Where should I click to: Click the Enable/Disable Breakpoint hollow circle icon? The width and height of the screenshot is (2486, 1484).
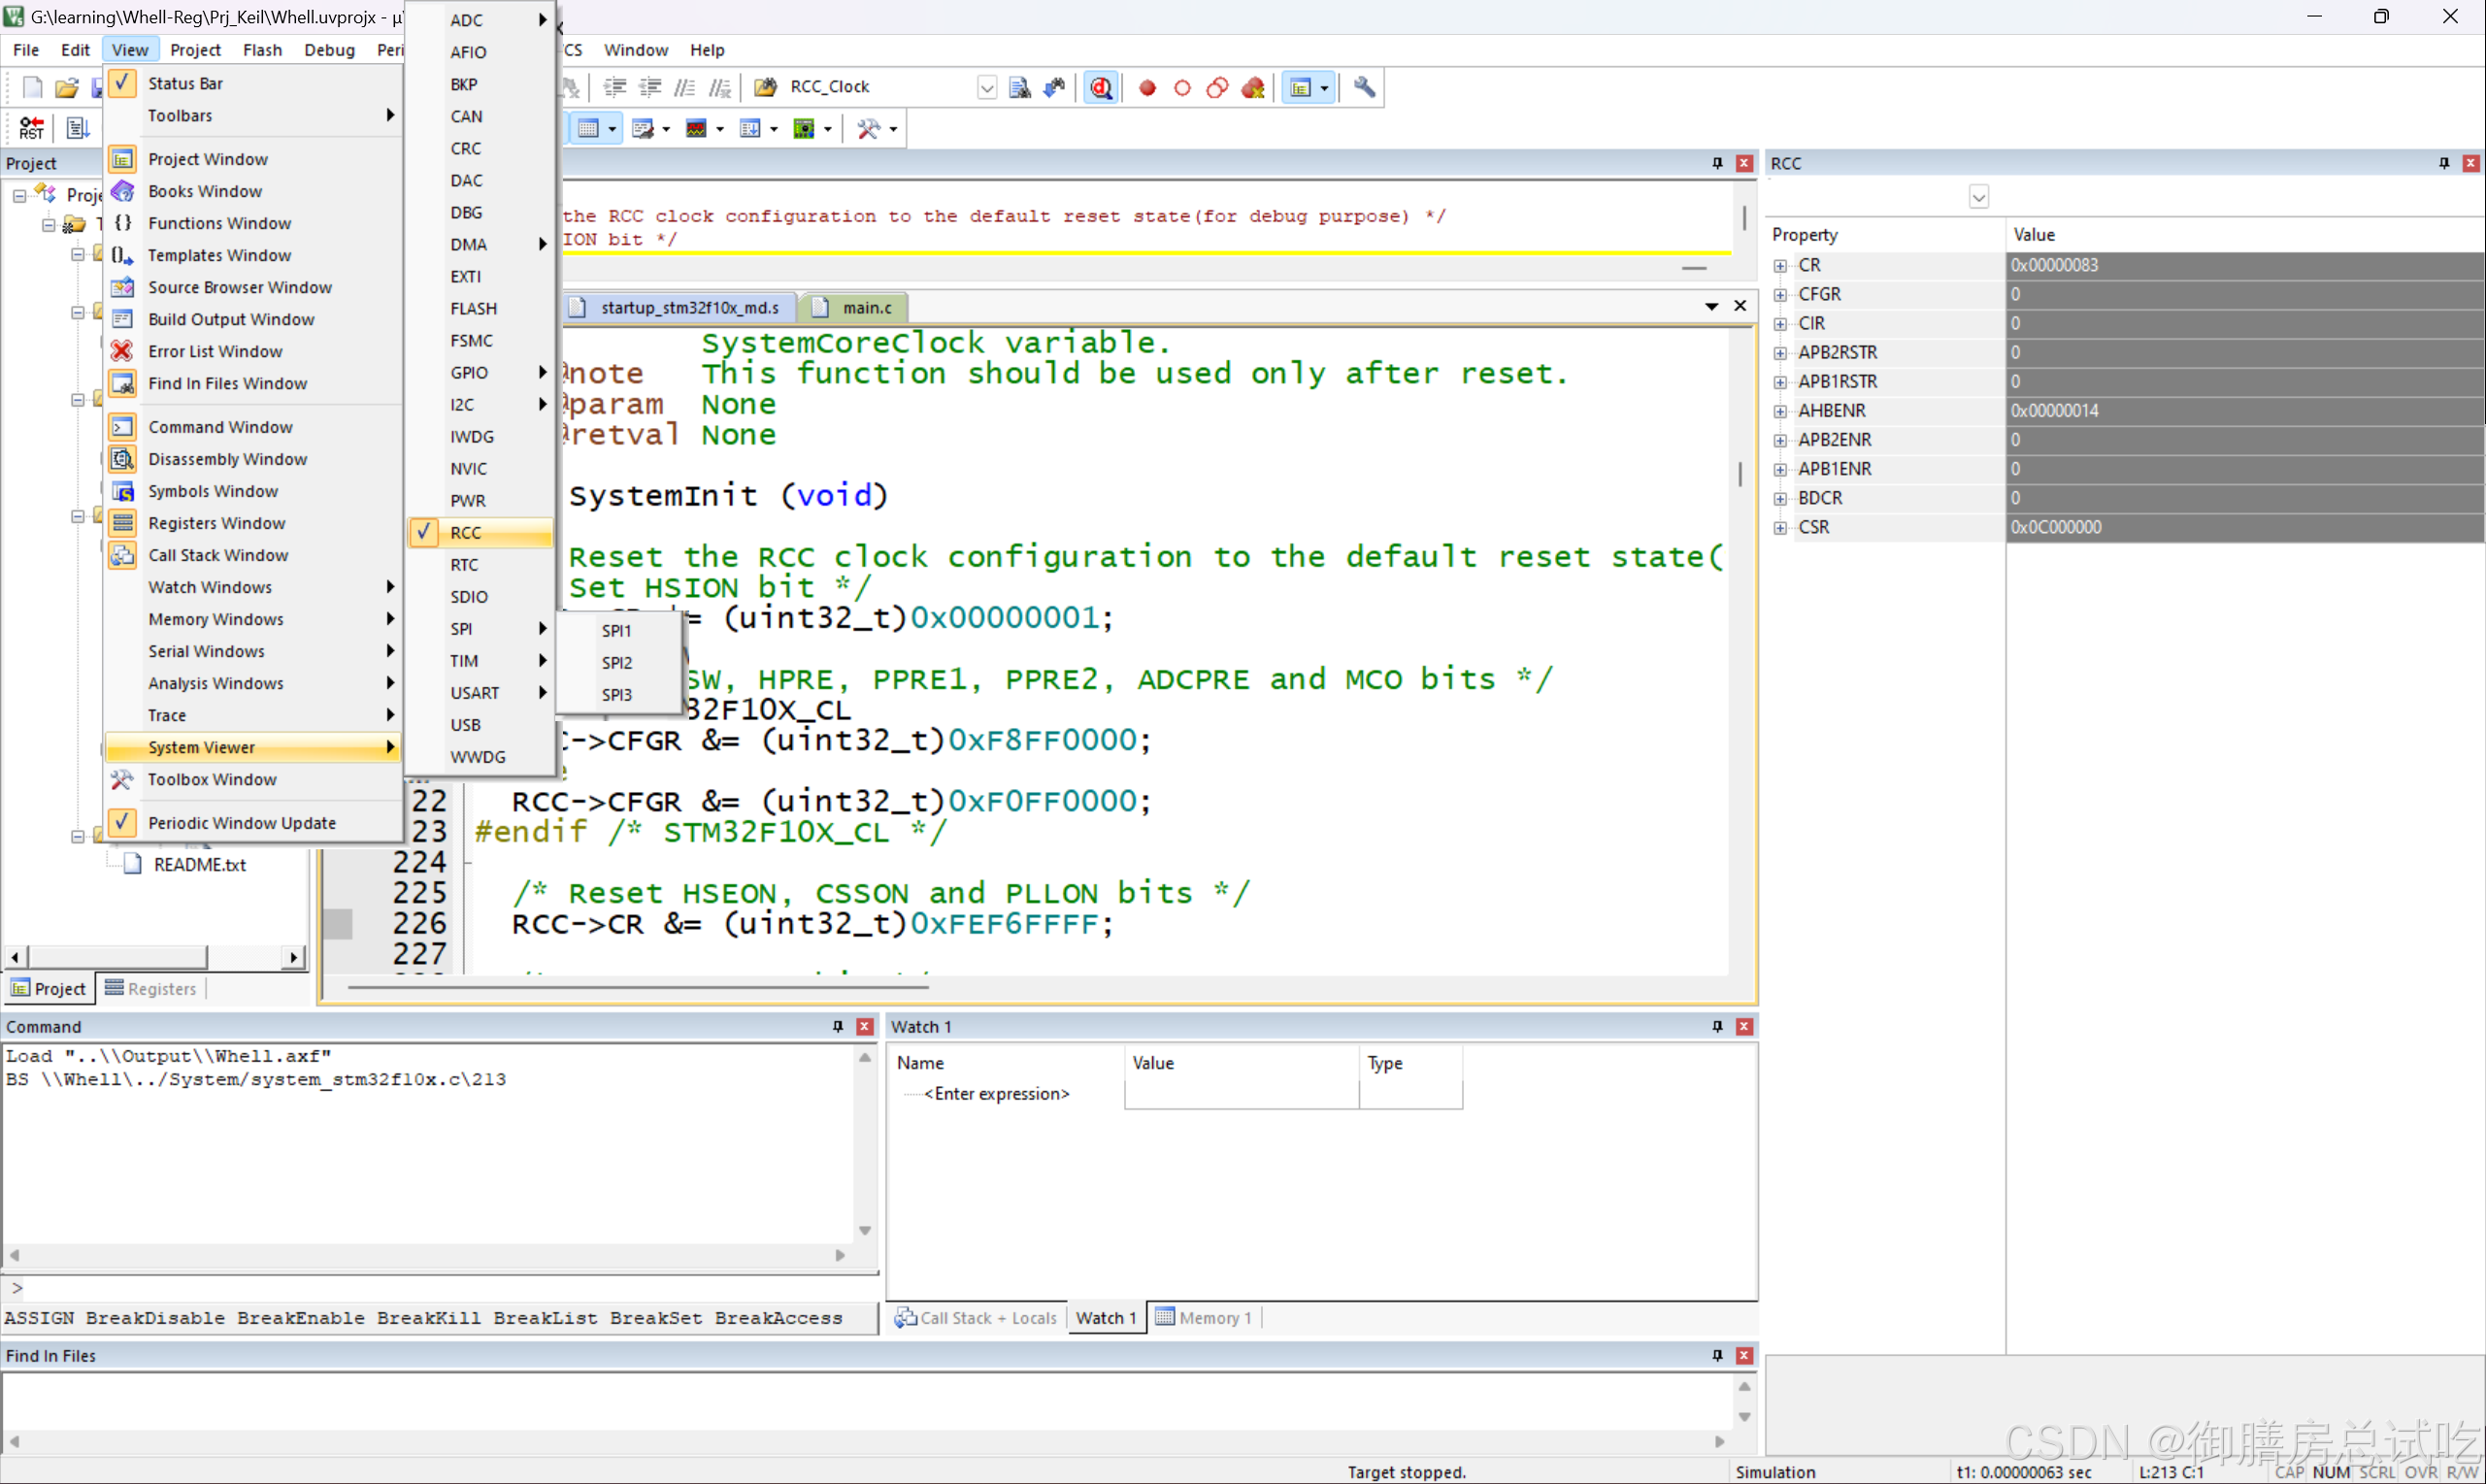tap(1182, 87)
